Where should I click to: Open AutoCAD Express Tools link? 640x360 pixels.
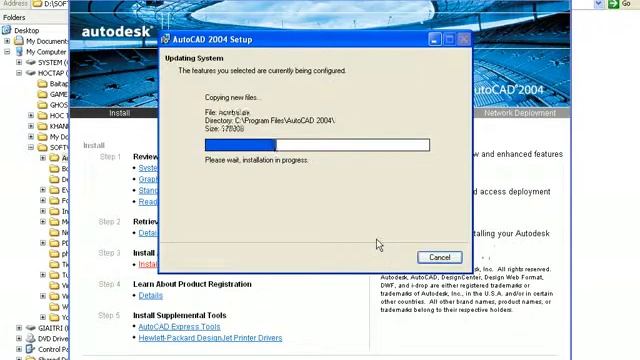(x=179, y=327)
